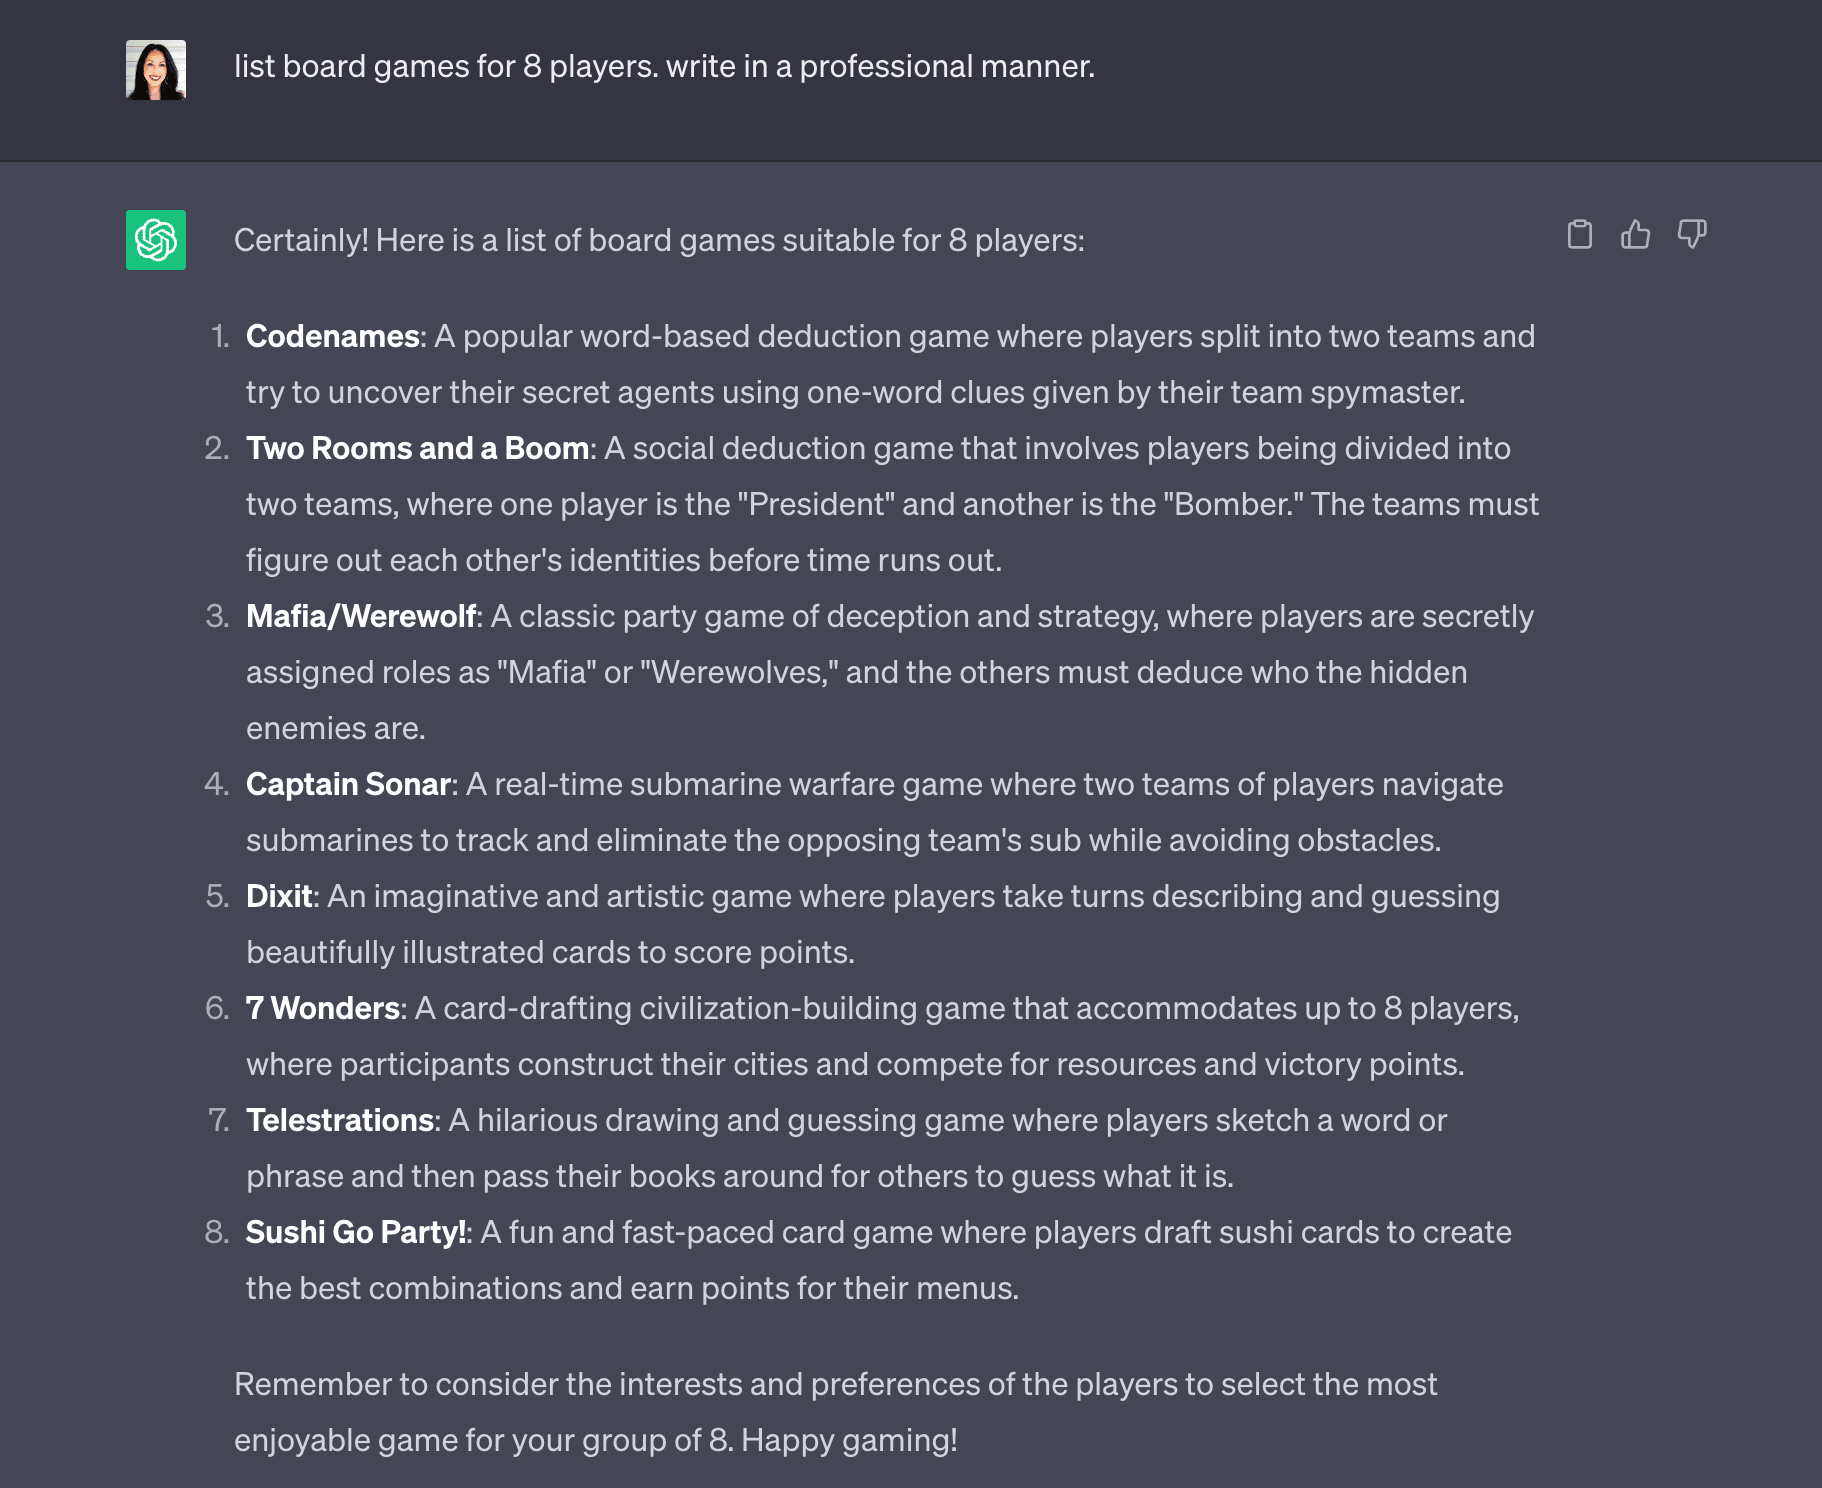1822x1488 pixels.
Task: Click the user prompt about board games
Action: (x=664, y=66)
